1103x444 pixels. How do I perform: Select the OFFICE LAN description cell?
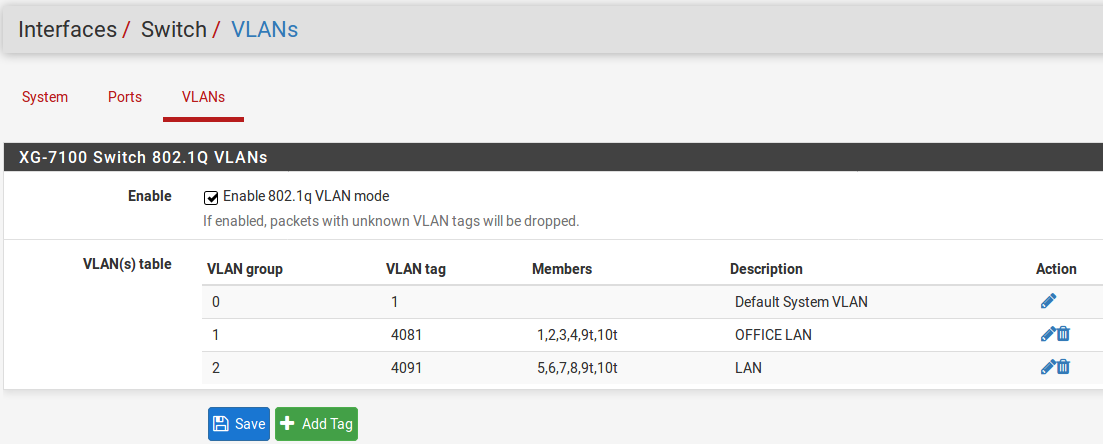tap(773, 335)
